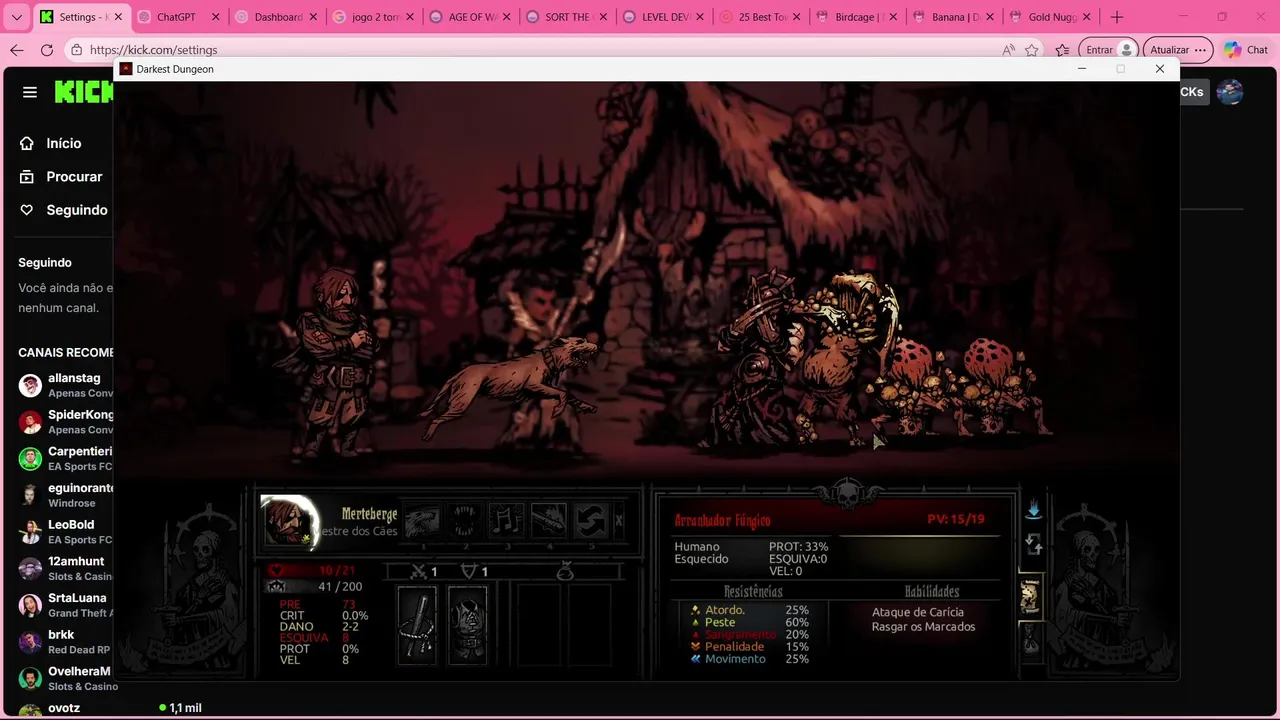This screenshot has width=1280, height=720.
Task: Click the Atualizar browser button
Action: click(x=1177, y=50)
